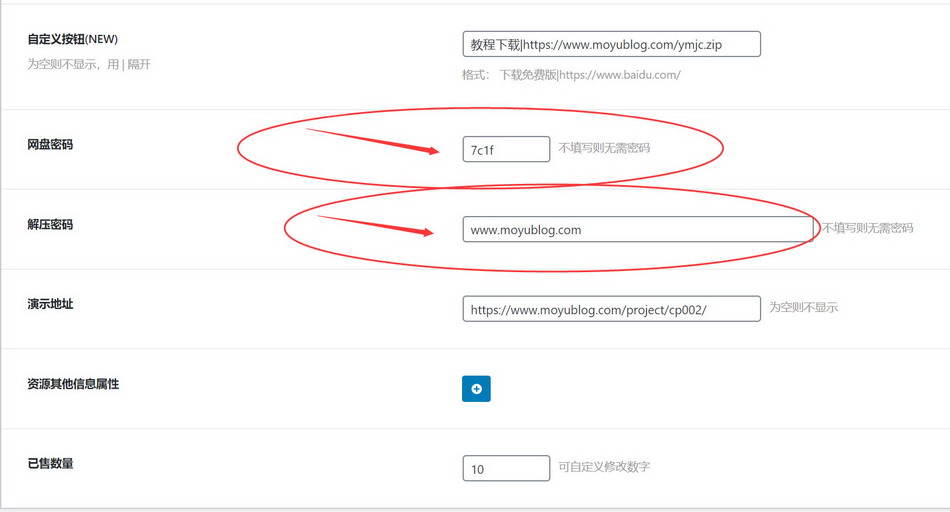Click the 自定义按钮(NEW) label
Image resolution: width=950 pixels, height=512 pixels.
click(x=73, y=40)
